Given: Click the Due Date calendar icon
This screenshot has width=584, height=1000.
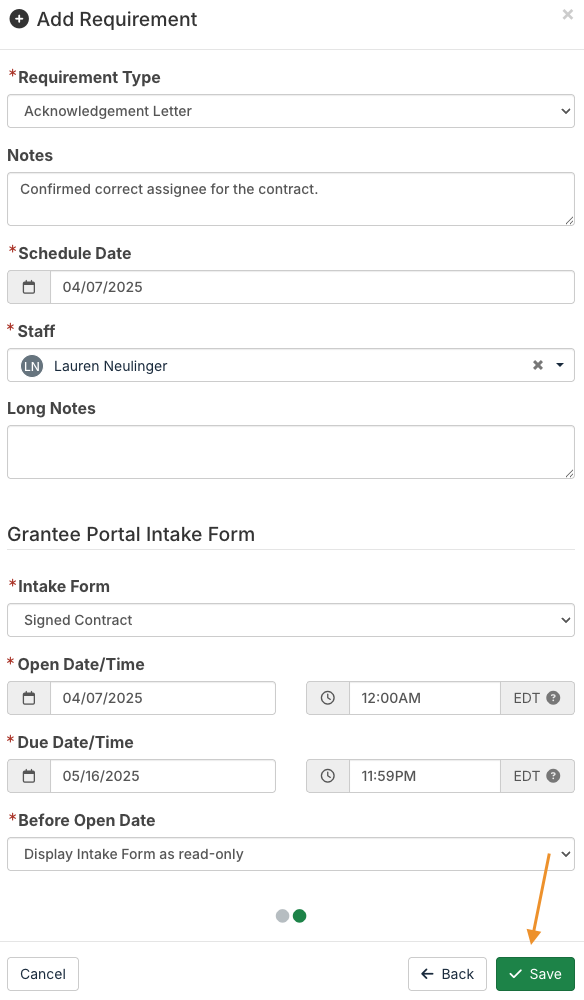Looking at the screenshot, I should point(29,776).
